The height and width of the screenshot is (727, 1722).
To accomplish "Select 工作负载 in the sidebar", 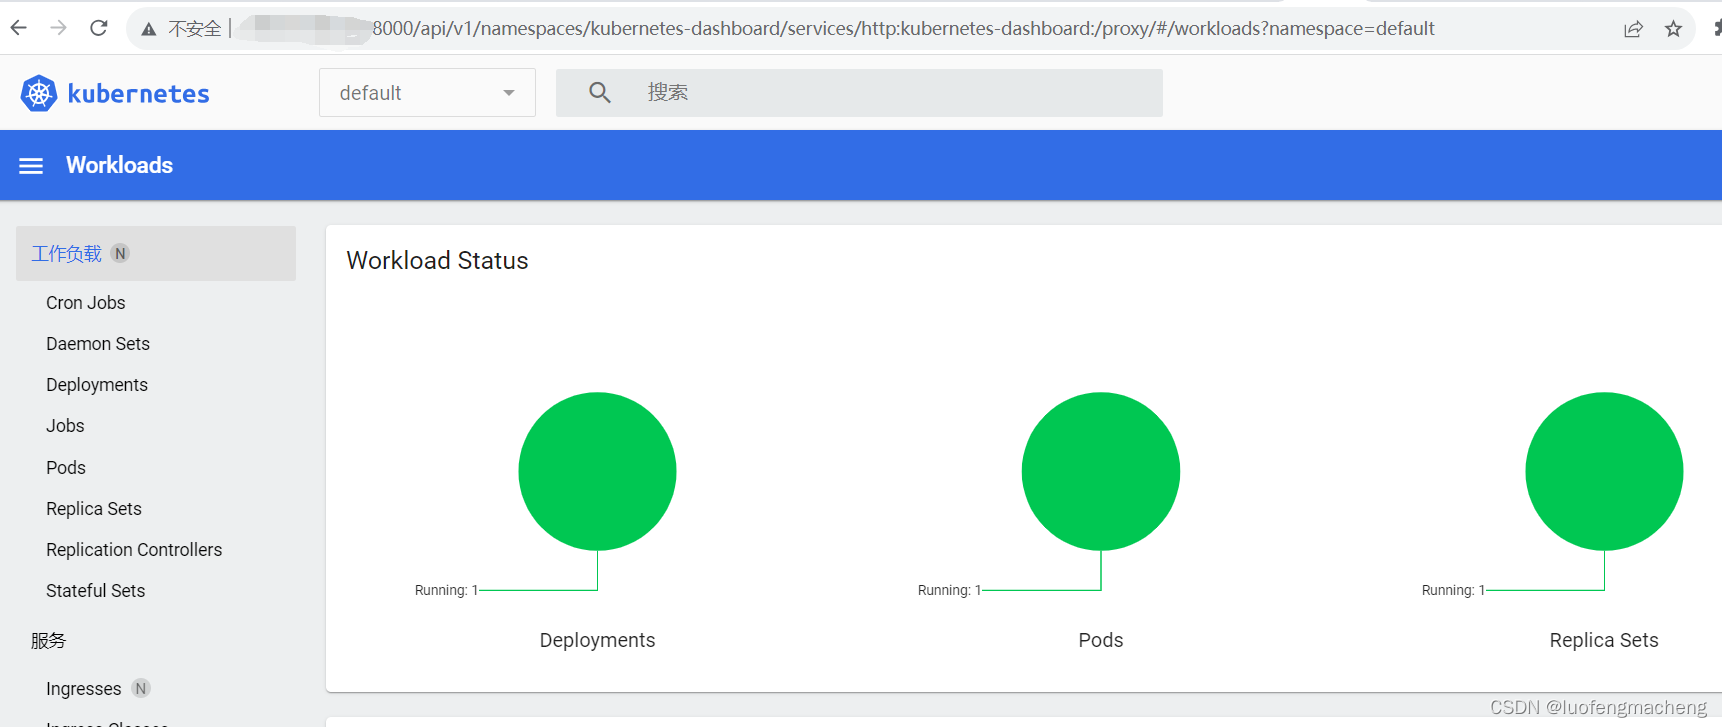I will [x=156, y=253].
